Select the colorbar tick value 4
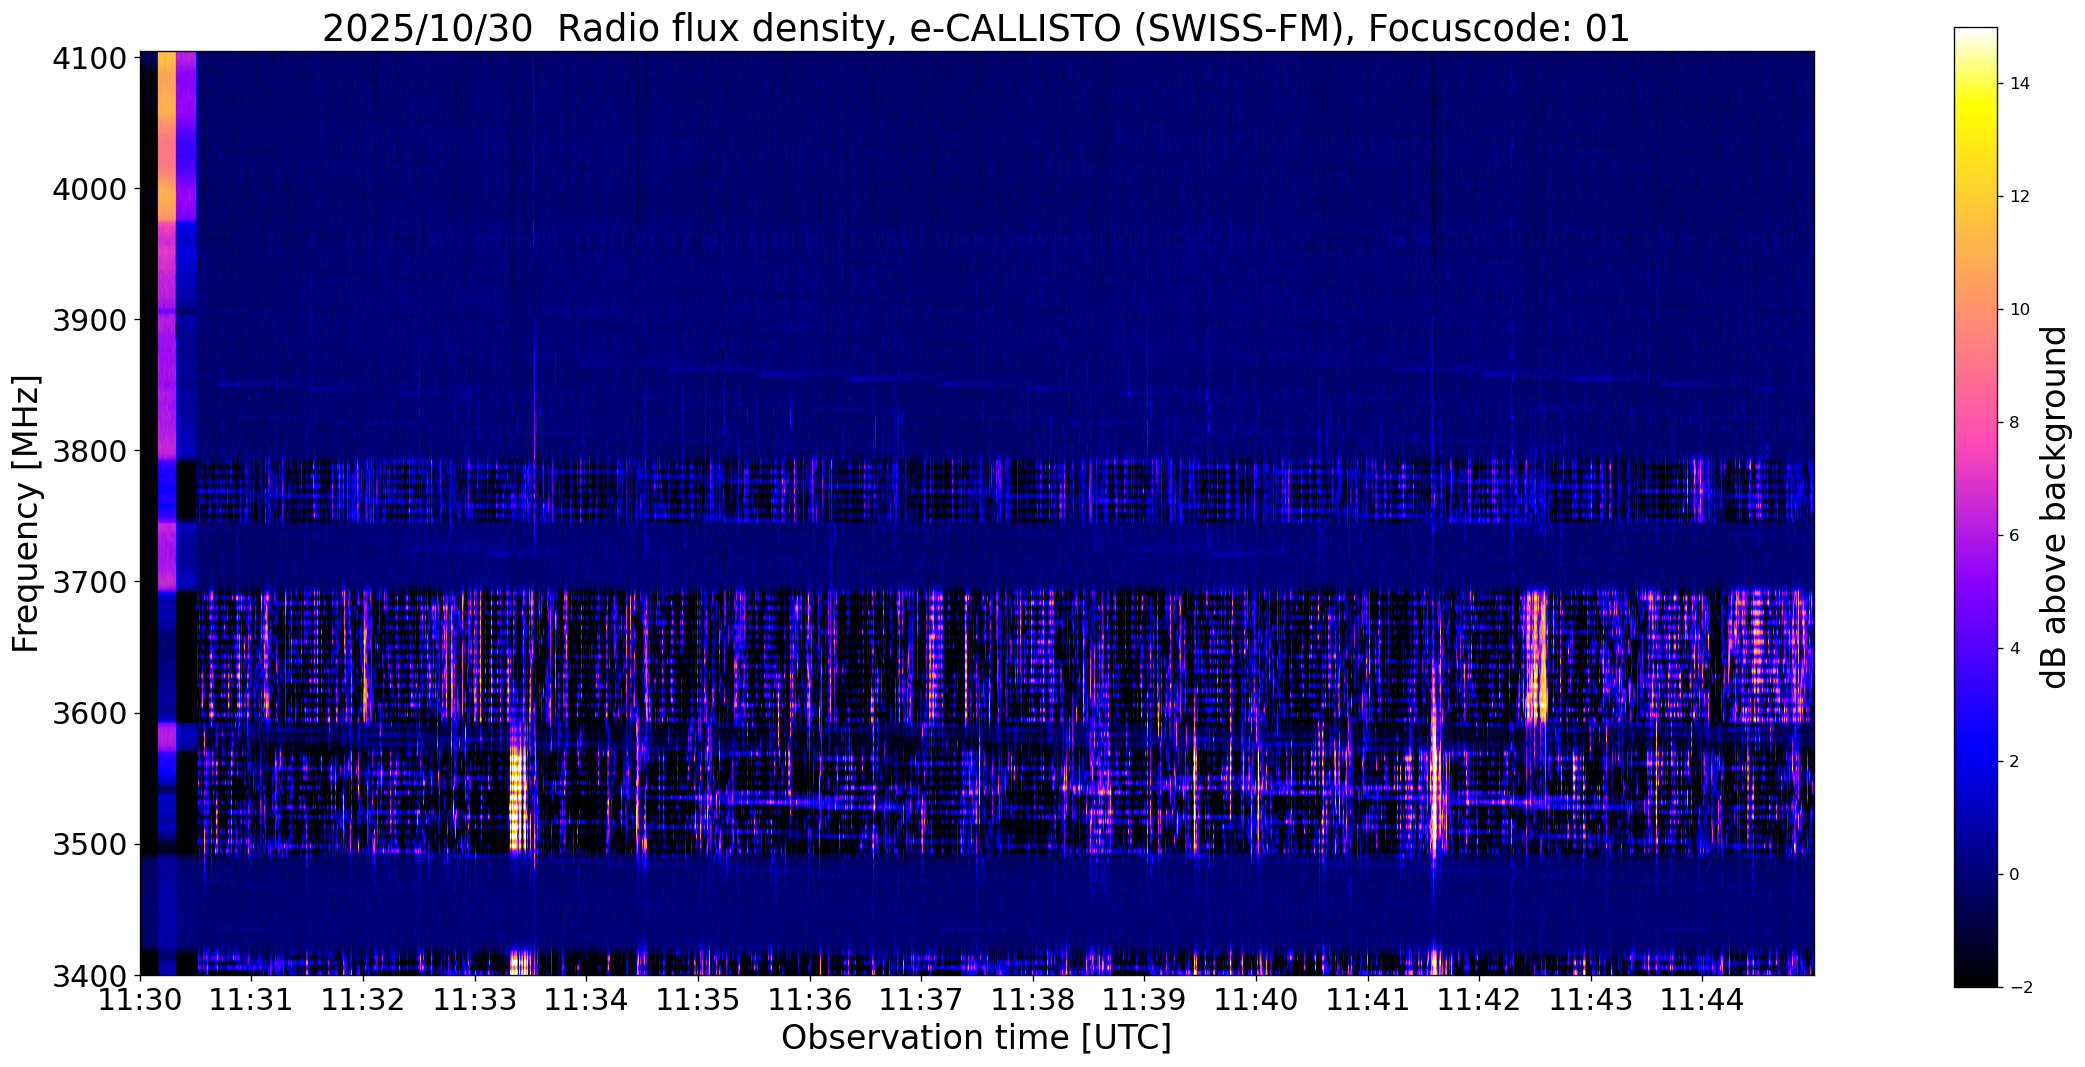The image size is (2085, 1067). (x=2014, y=649)
